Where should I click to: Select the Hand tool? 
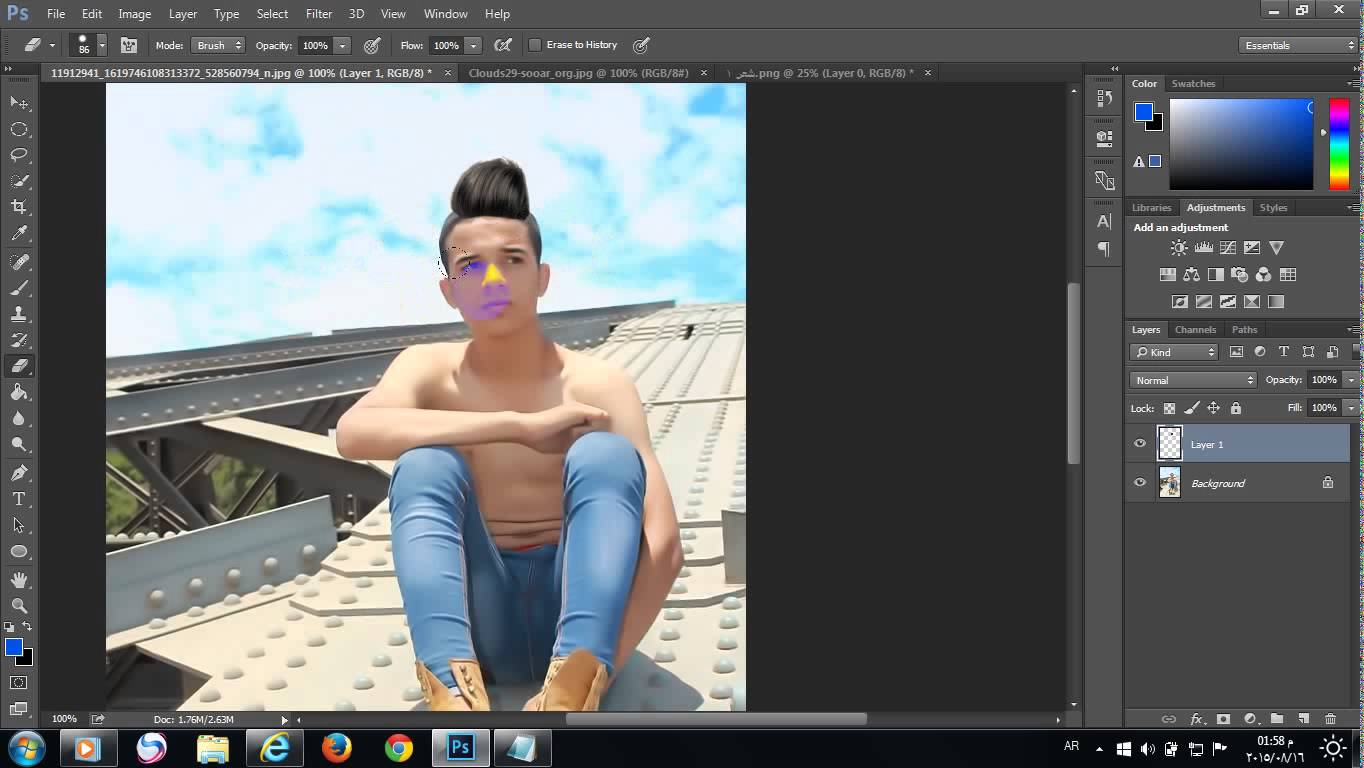pos(19,579)
